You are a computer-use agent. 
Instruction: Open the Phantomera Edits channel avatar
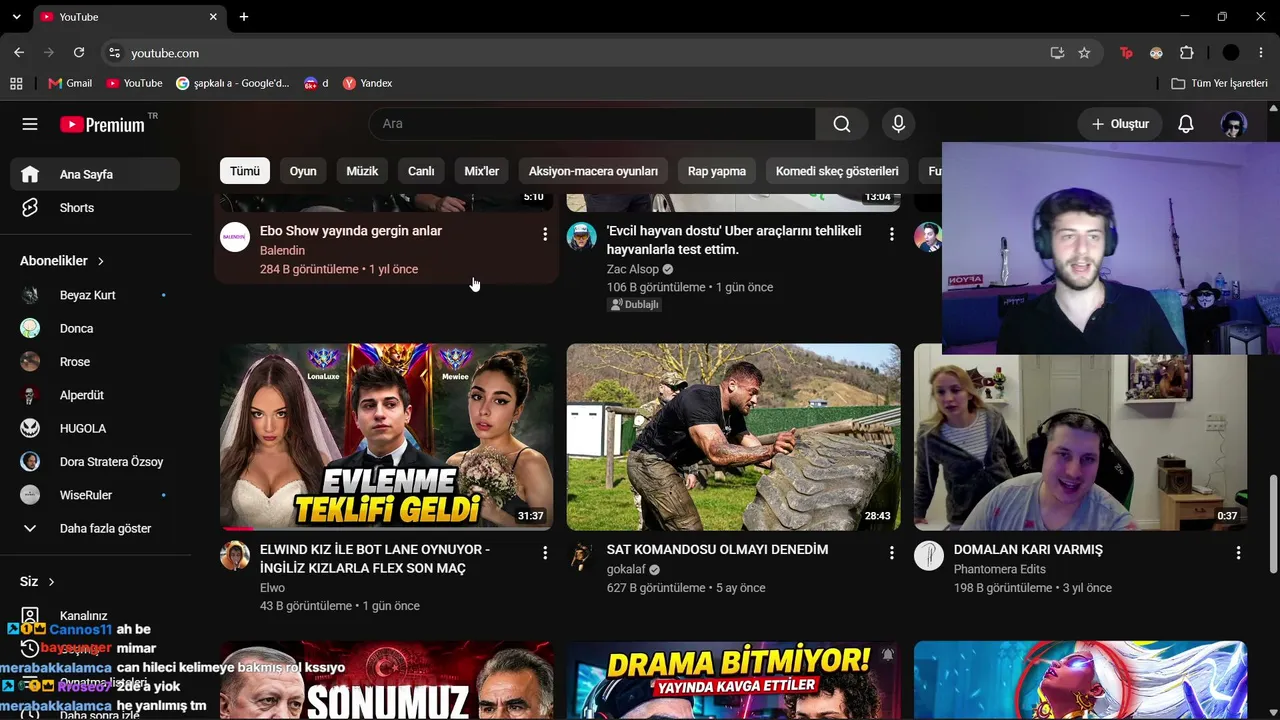929,556
